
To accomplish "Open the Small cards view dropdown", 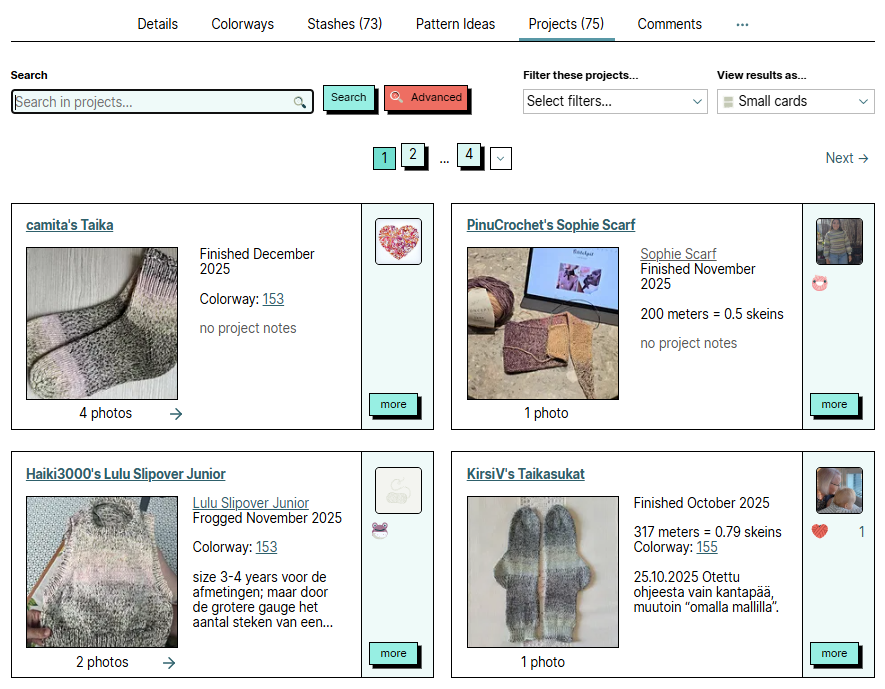I will pos(795,101).
